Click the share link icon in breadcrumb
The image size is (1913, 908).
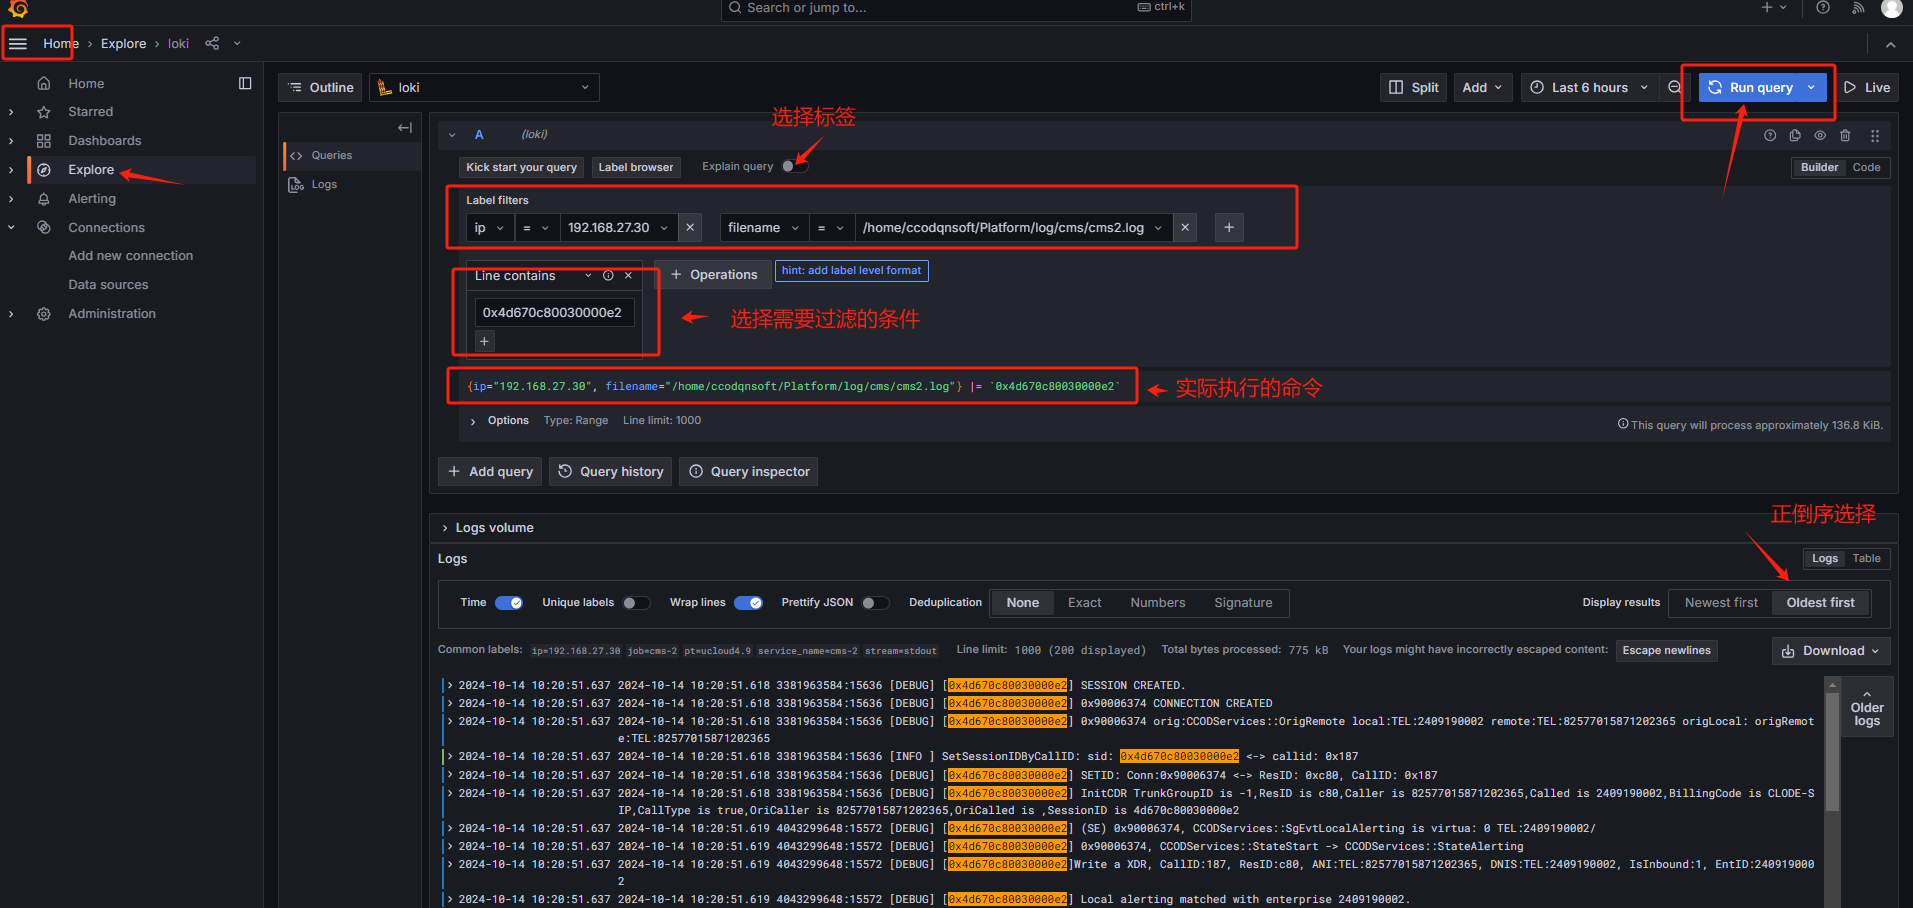[212, 43]
